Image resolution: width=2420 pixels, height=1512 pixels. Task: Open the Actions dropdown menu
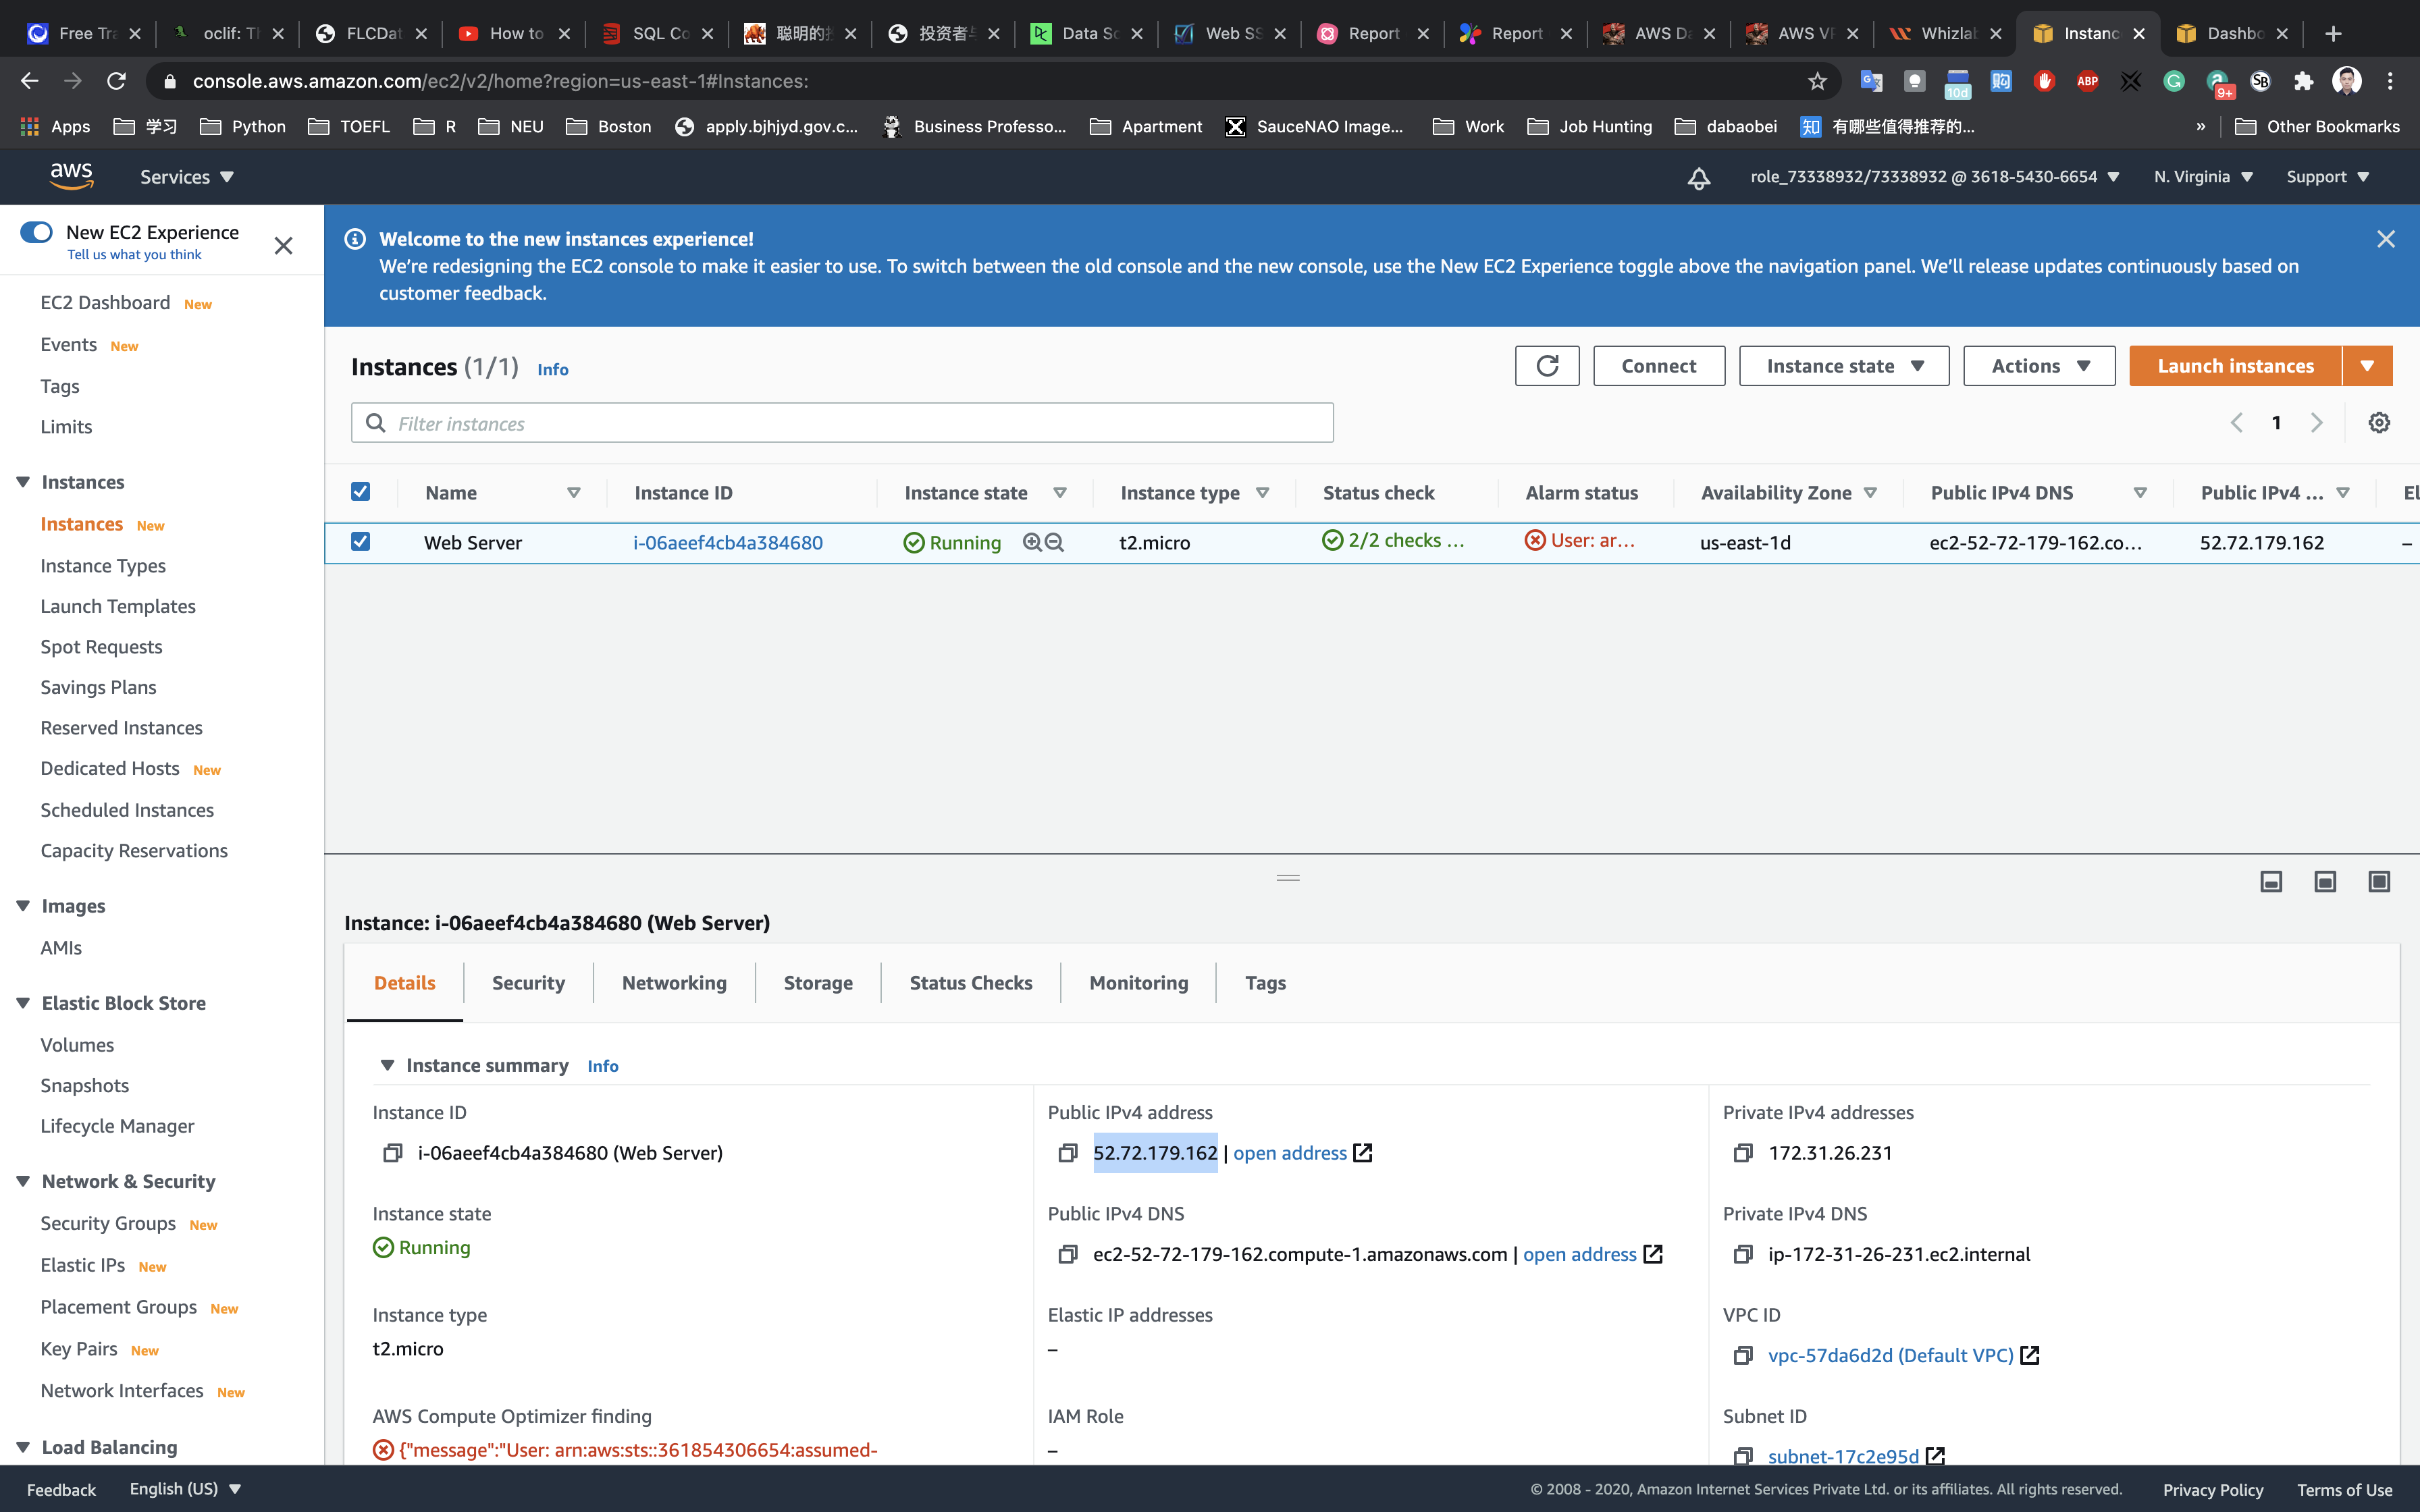pos(2038,366)
